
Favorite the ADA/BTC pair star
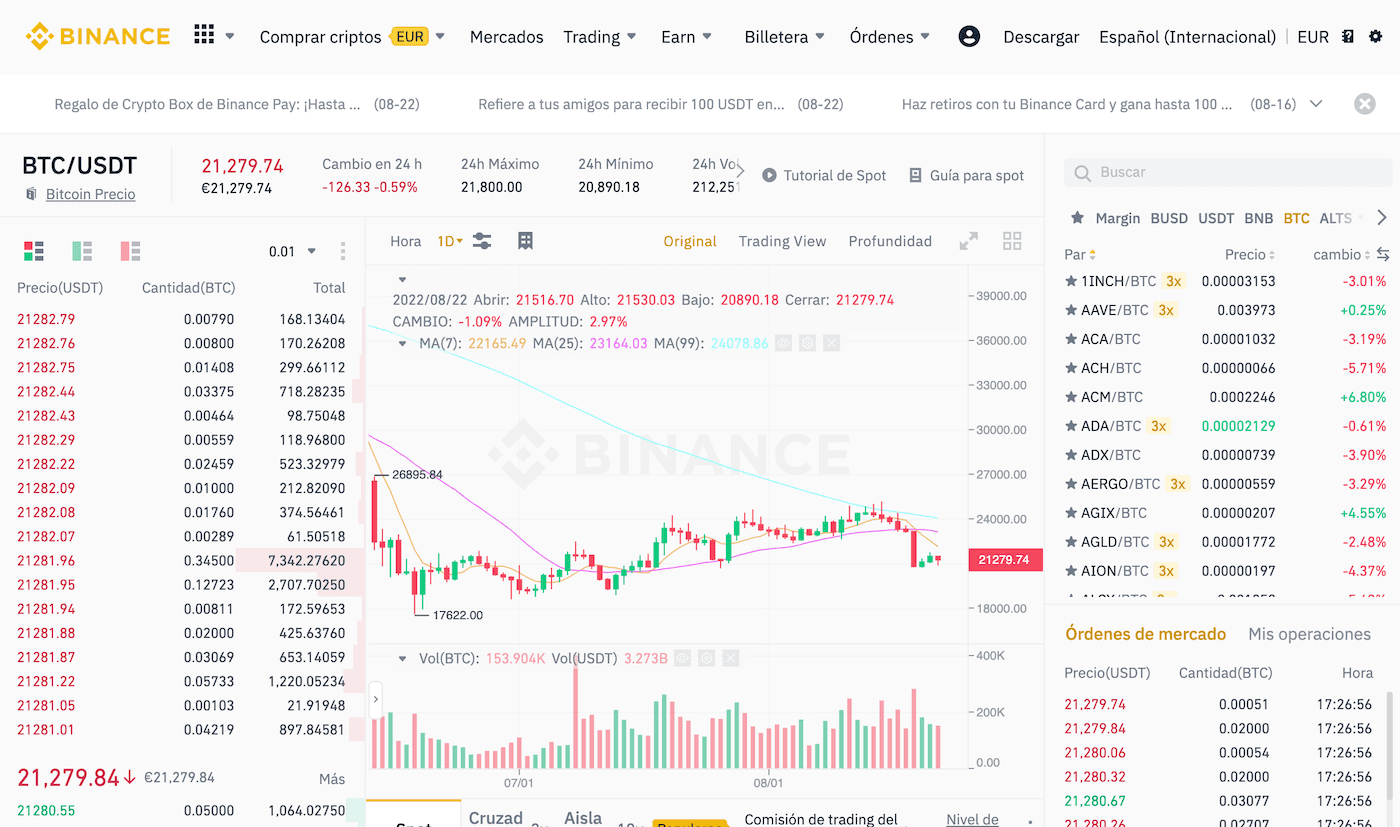point(1071,426)
